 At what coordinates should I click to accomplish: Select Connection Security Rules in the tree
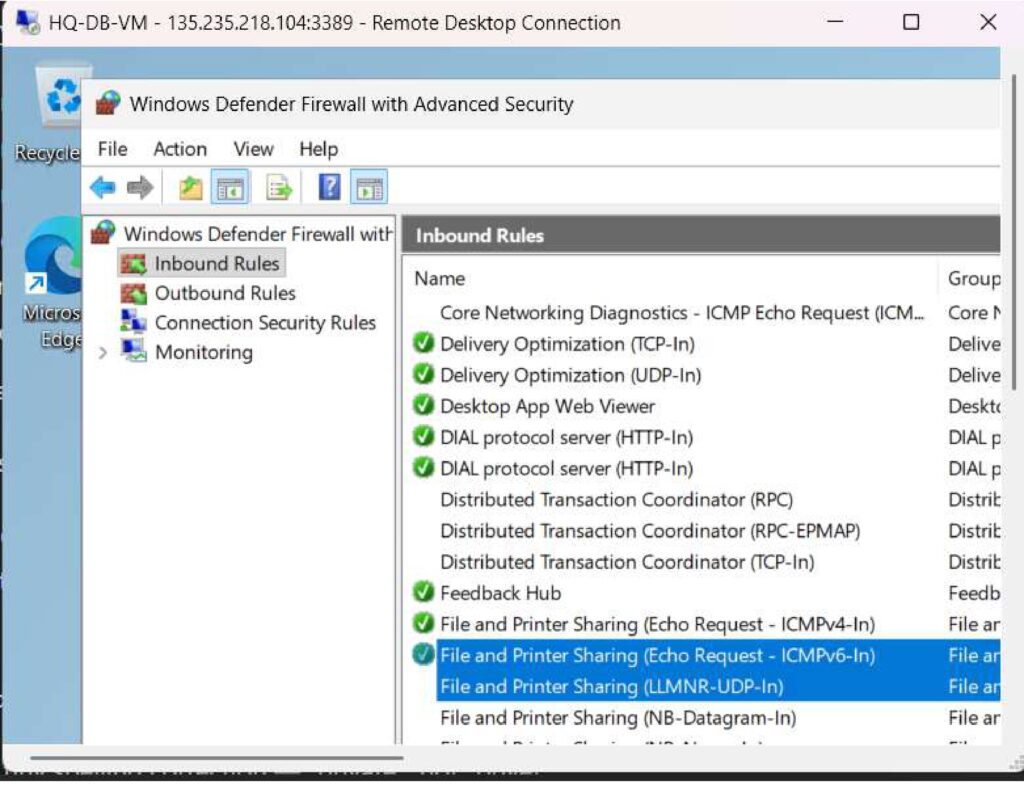tap(264, 323)
